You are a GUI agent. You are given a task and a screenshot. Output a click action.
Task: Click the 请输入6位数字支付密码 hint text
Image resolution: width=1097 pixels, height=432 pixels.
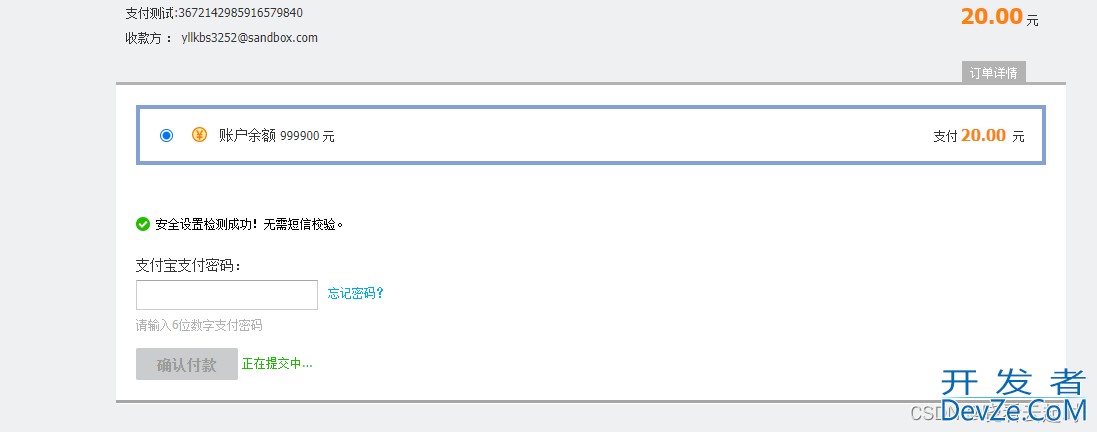[199, 326]
